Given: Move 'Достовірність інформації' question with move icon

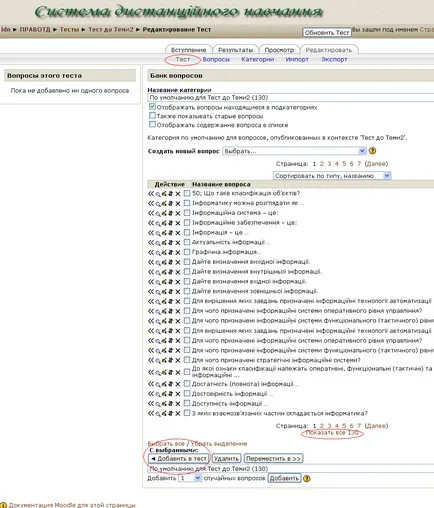Looking at the screenshot, I should tap(171, 394).
